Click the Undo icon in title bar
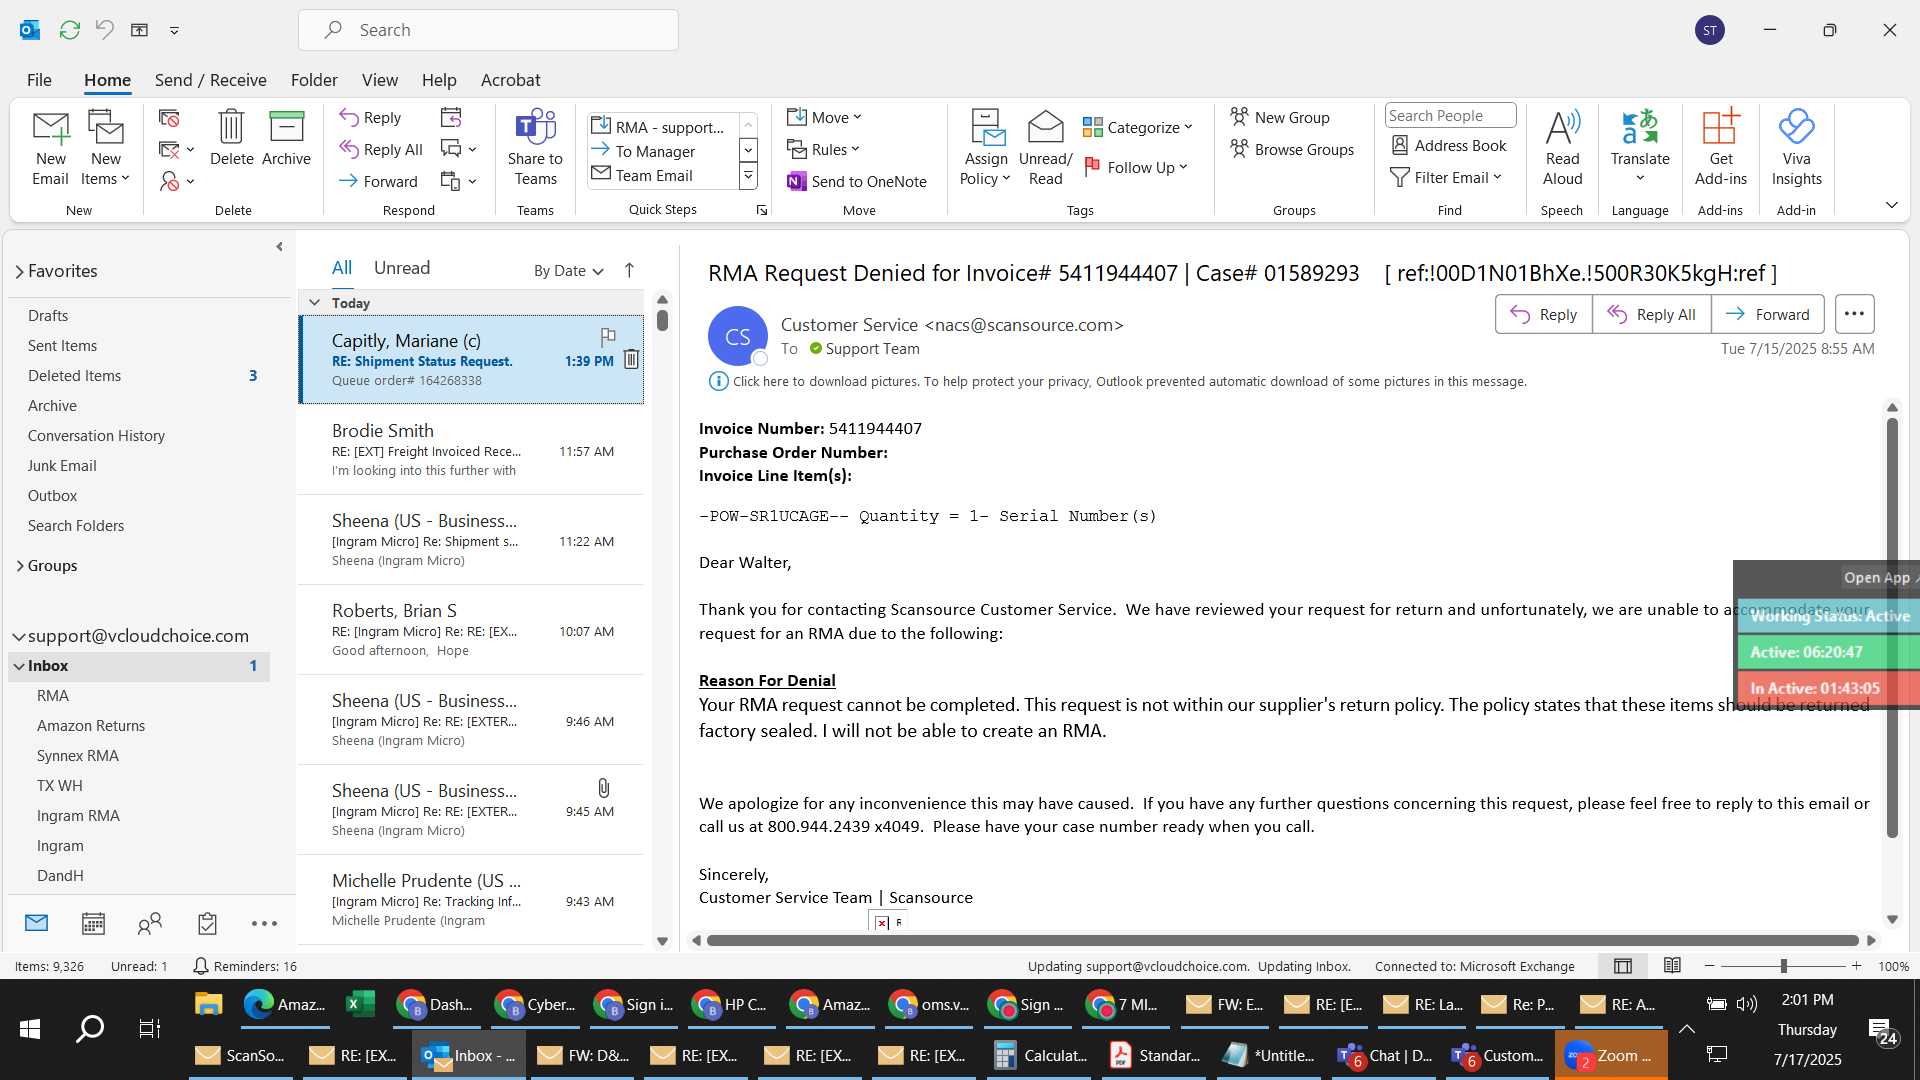 pos(104,30)
